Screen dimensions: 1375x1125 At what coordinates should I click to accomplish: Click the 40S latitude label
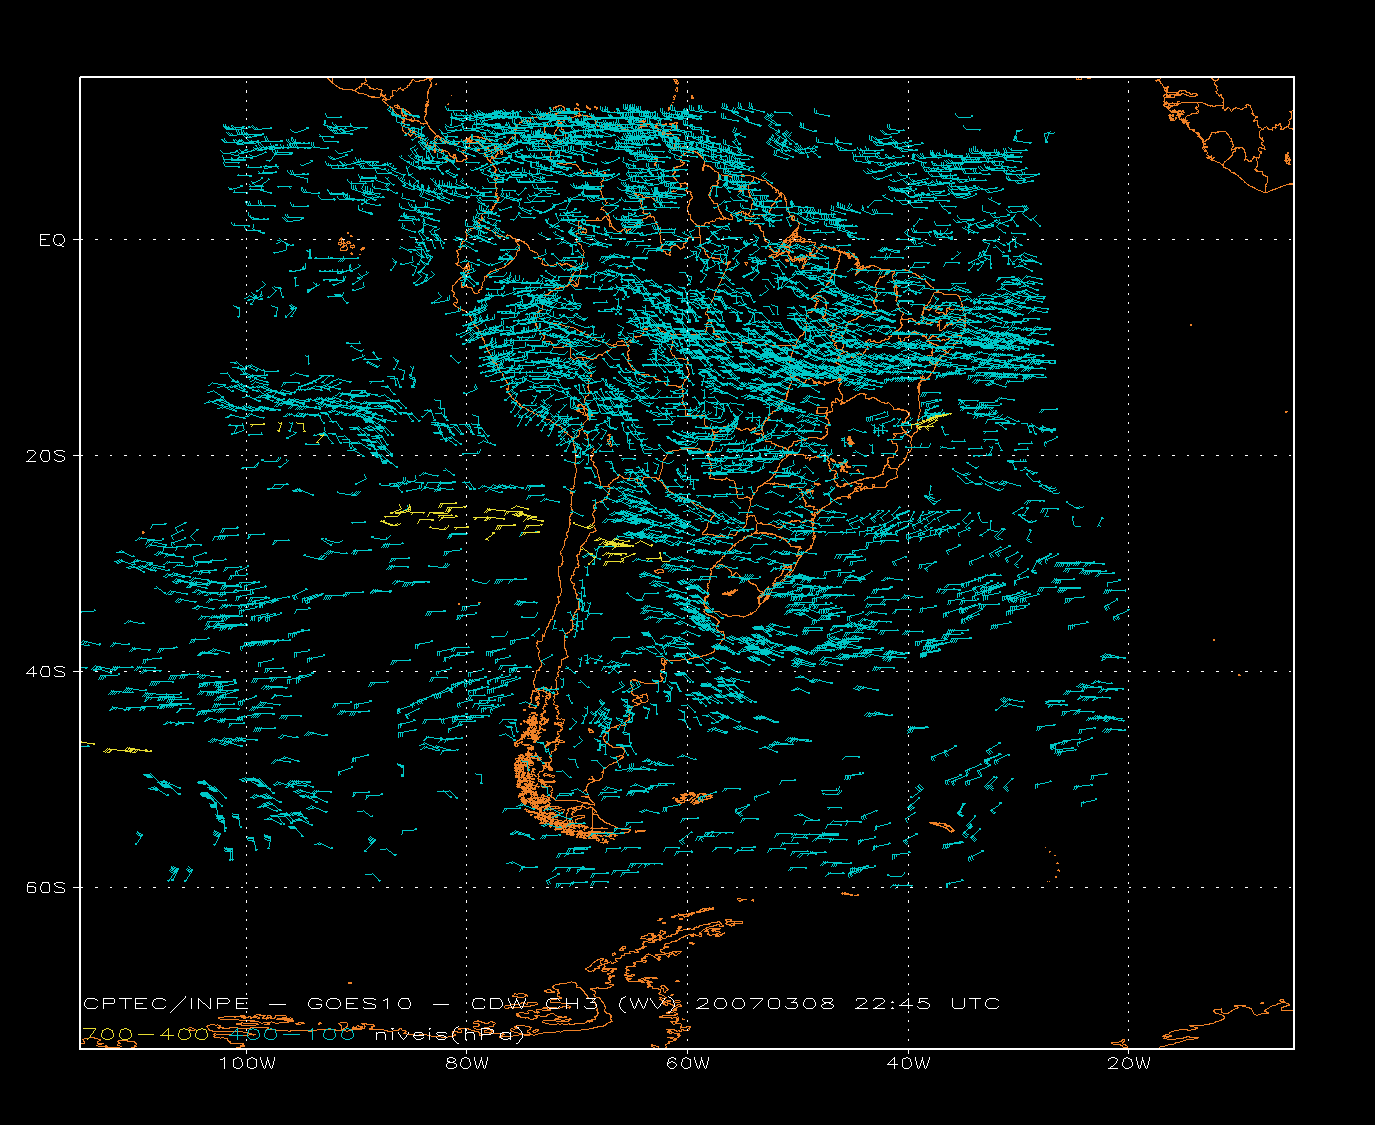48,671
